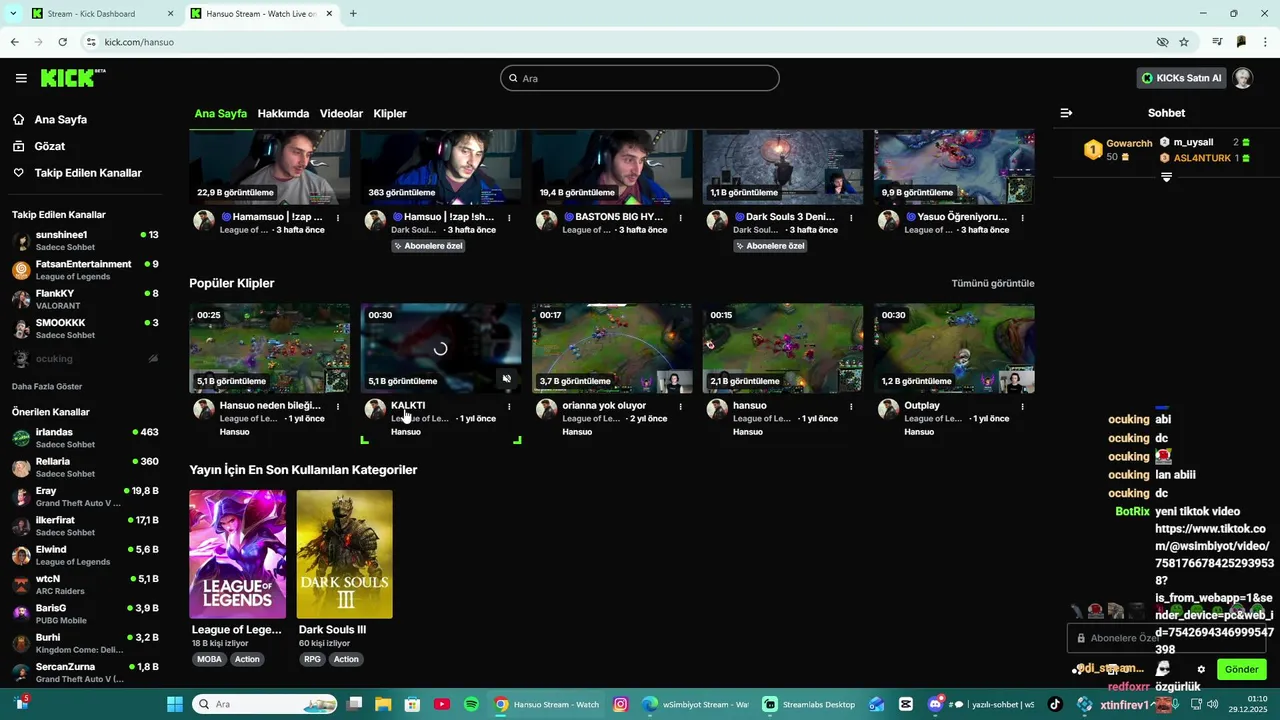
Task: Play the Outplay clip thumbnail
Action: (954, 348)
